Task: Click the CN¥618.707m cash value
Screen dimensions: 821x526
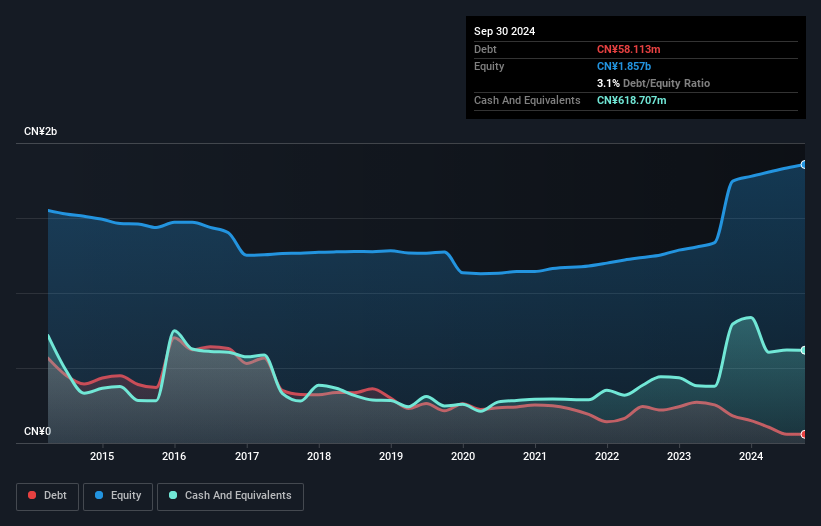Action: point(631,100)
